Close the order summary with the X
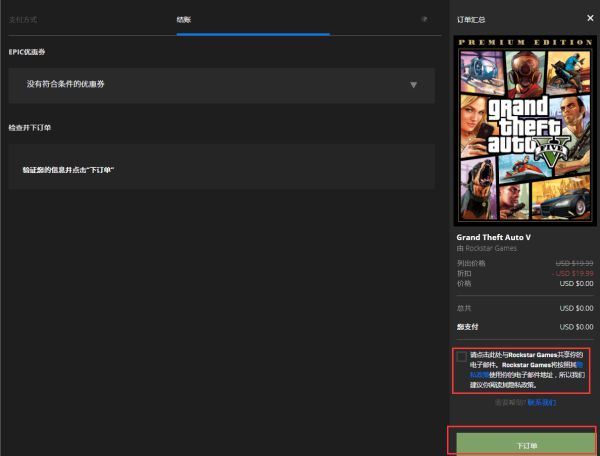Screen dimensions: 600x456 [x=590, y=18]
